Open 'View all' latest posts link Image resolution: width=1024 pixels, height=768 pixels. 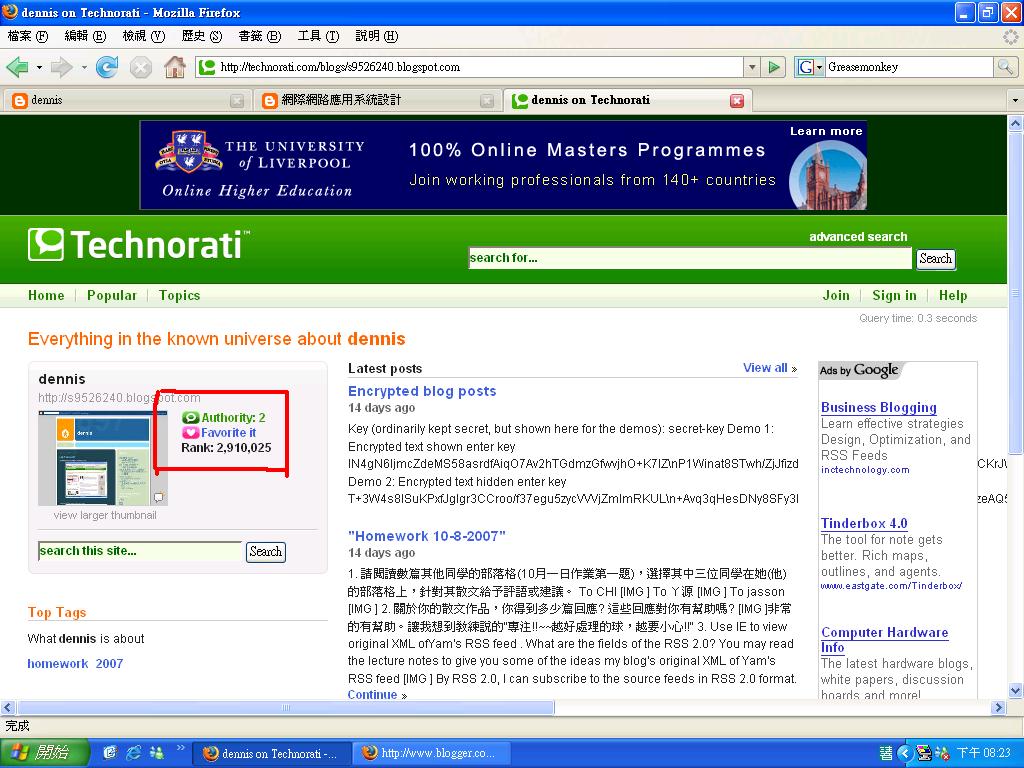(x=770, y=368)
